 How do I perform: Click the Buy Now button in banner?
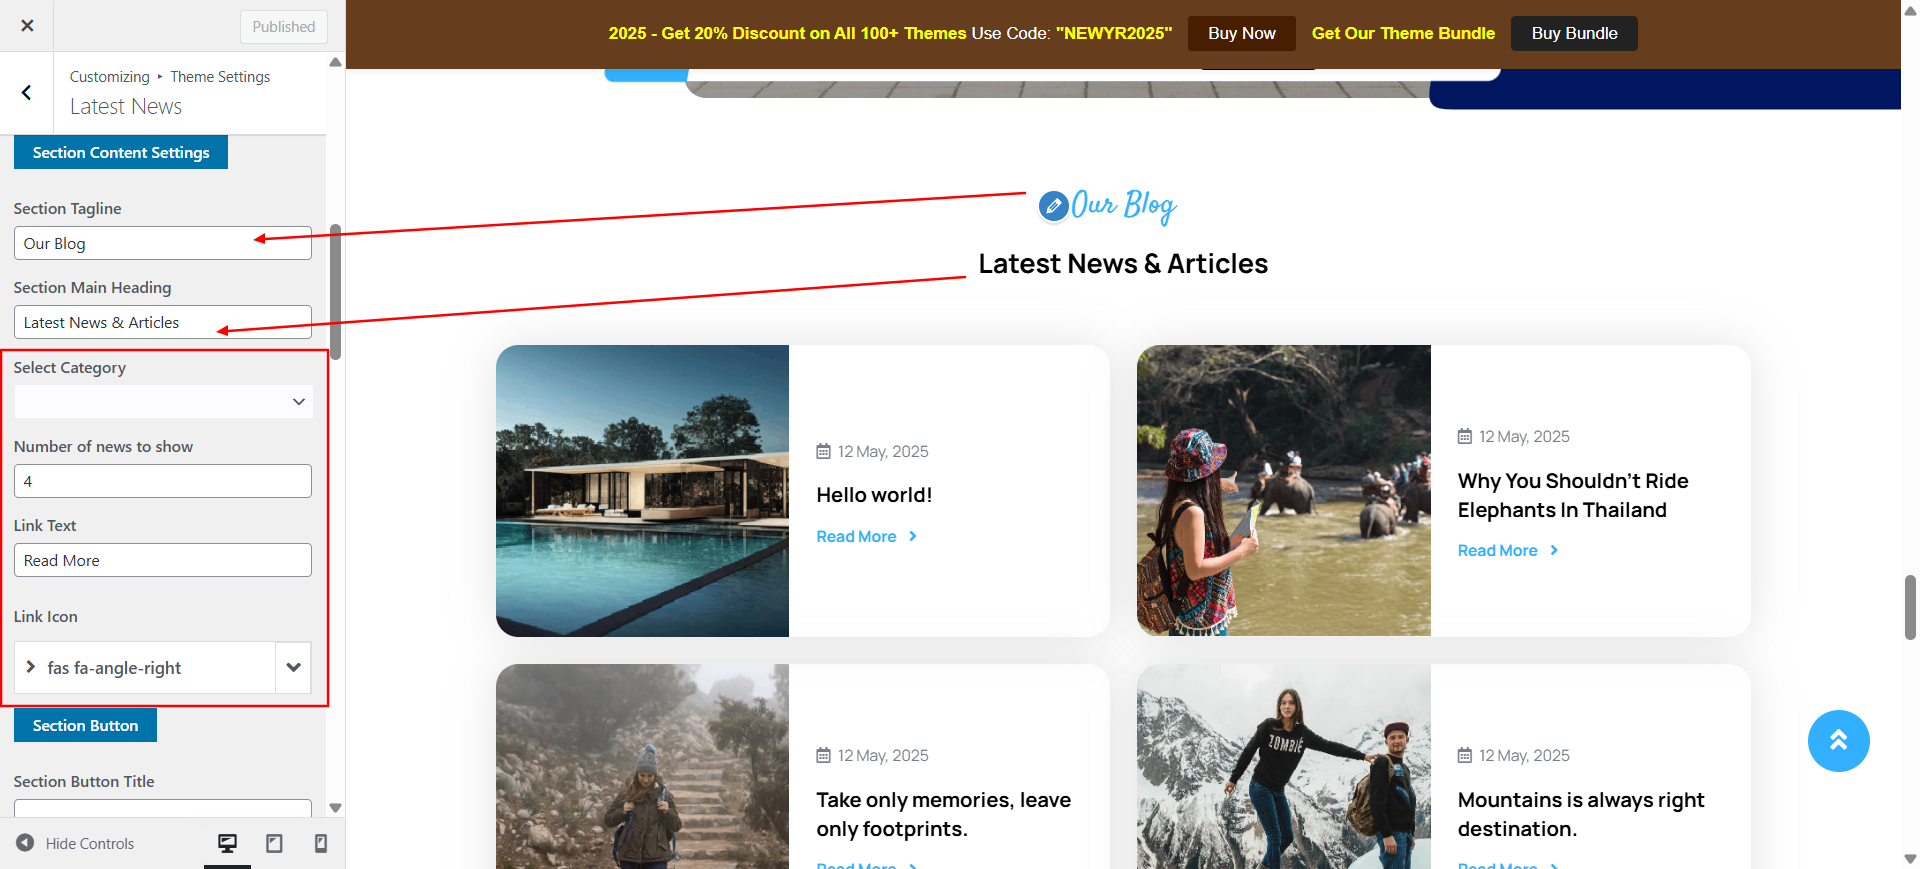coord(1241,33)
